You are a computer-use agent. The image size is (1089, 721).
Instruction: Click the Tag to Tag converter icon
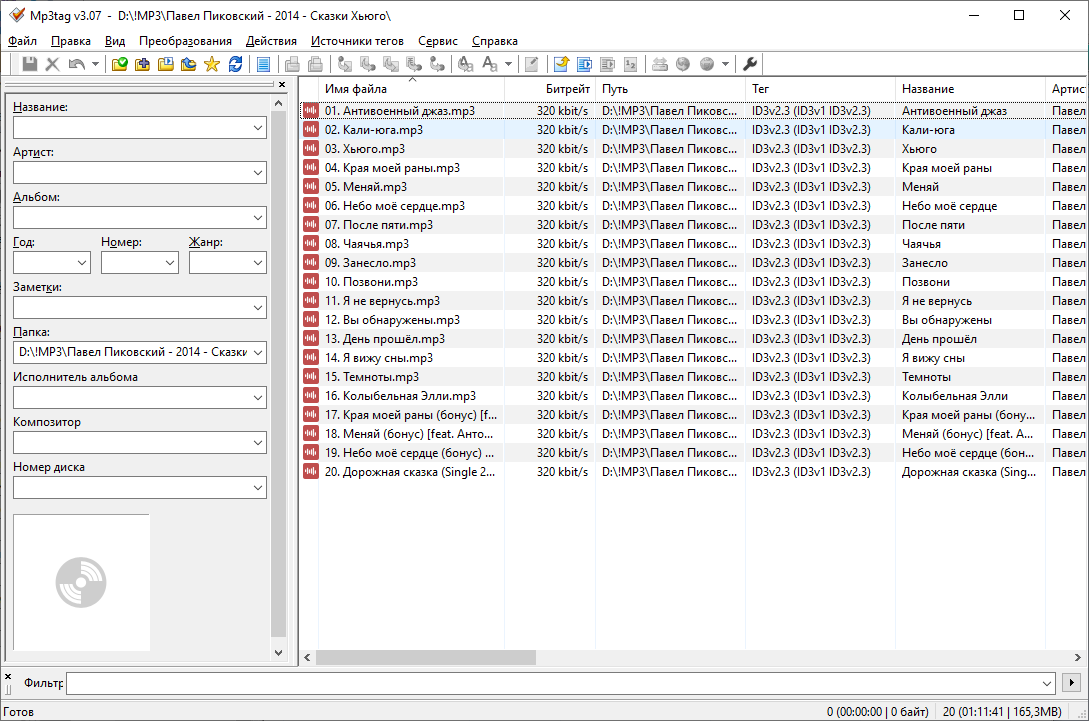coord(437,64)
